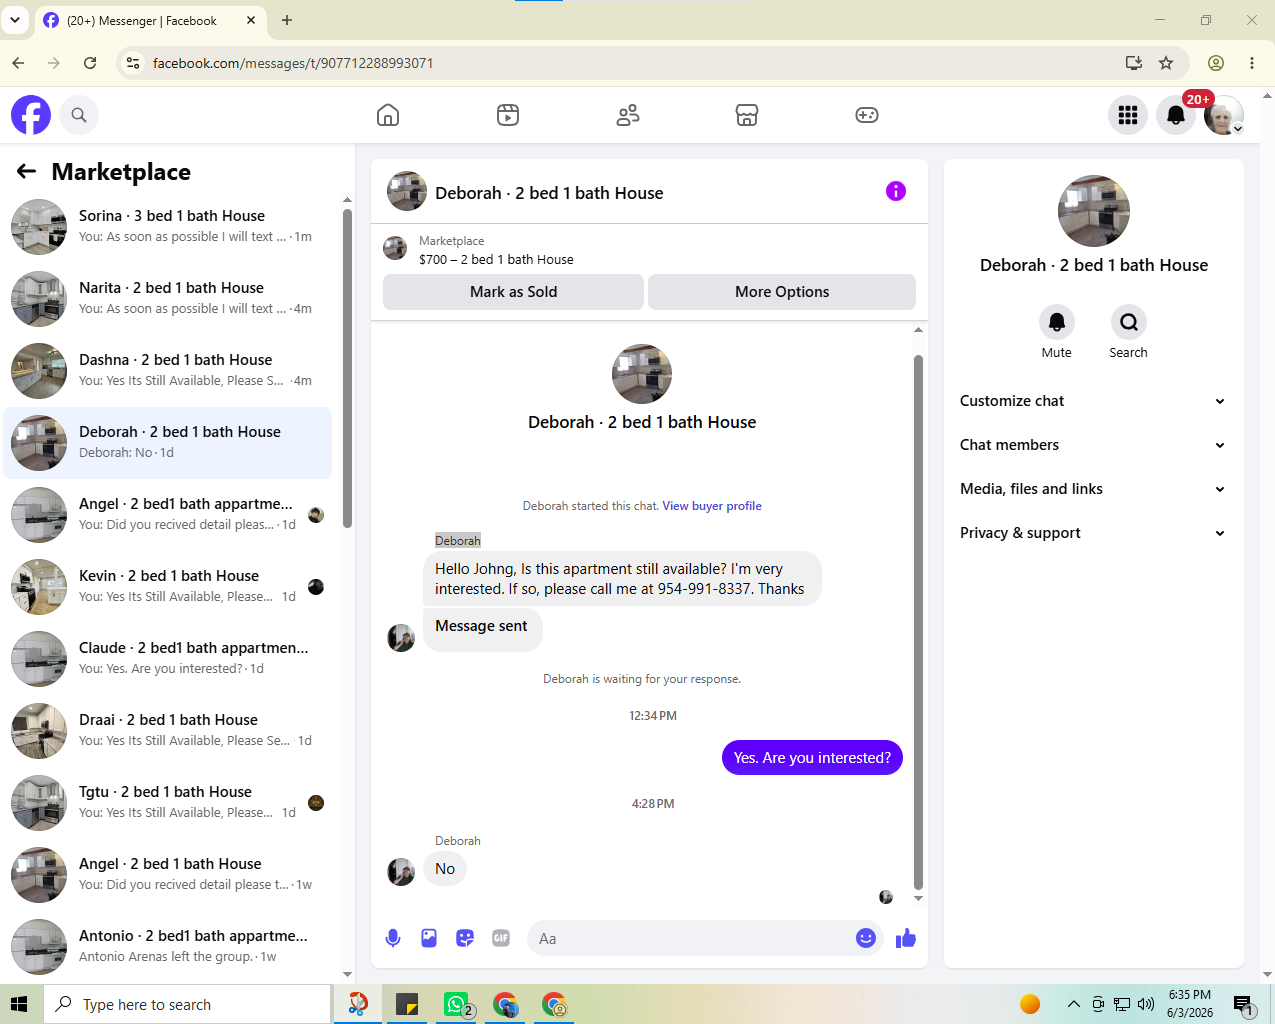Click Mark as Sold button
The image size is (1275, 1024).
point(513,292)
